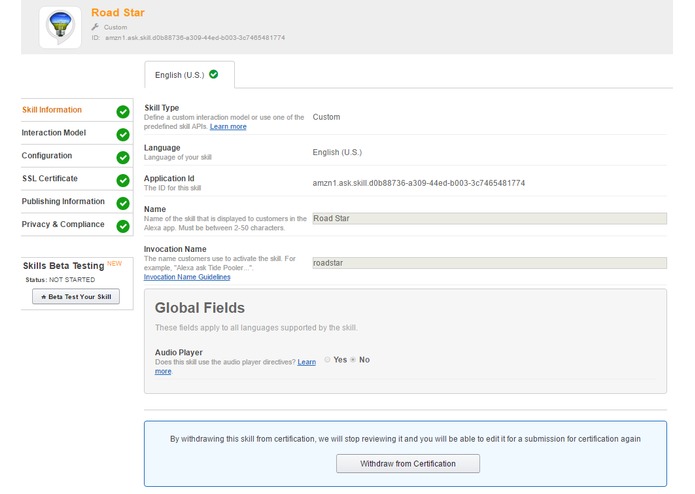Click the green checkmark next to Publishing Information
Image resolution: width=695 pixels, height=494 pixels.
coord(123,203)
